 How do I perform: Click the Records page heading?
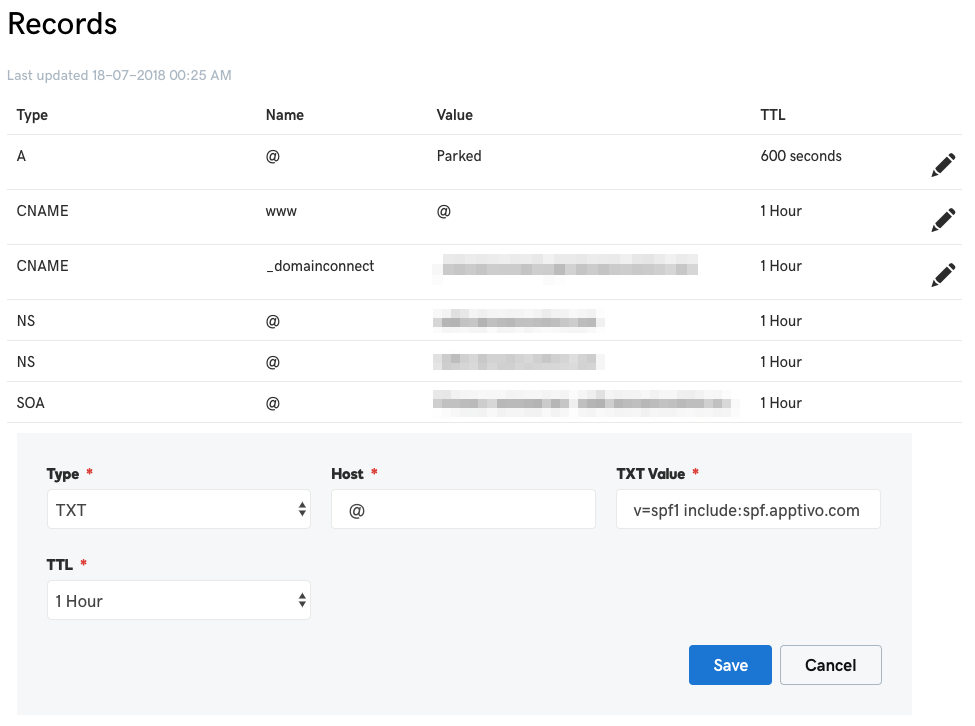click(x=62, y=24)
